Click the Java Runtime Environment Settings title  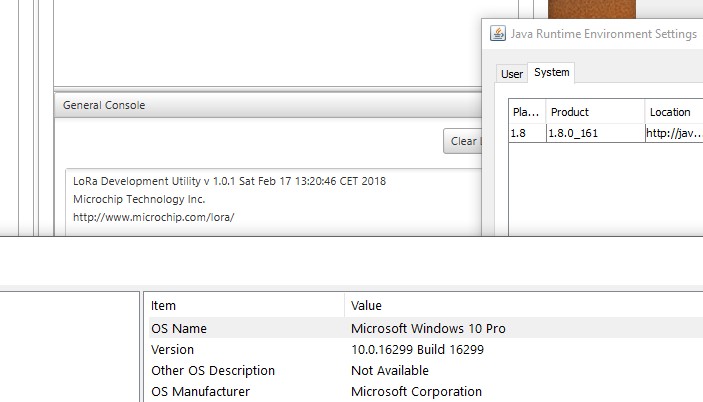(603, 34)
